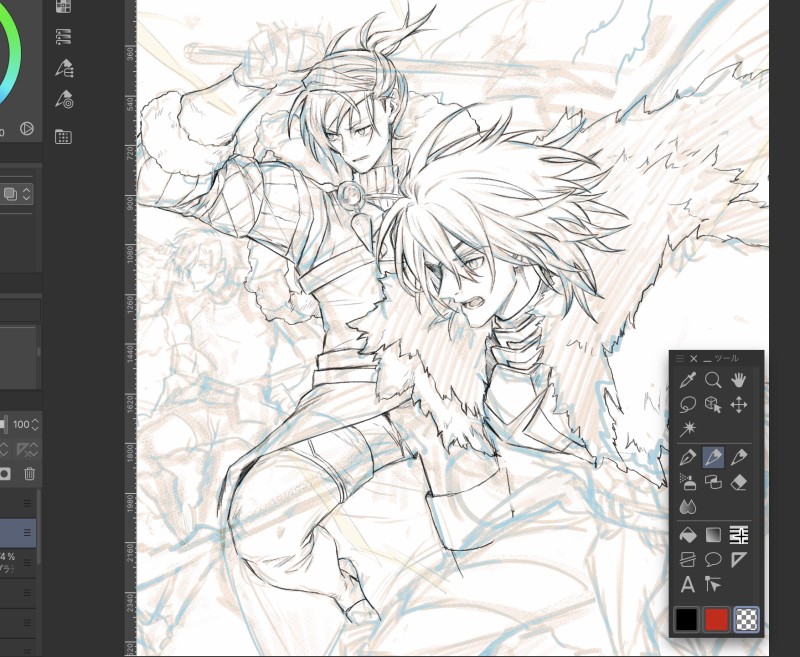Click the mask circle icon beside trash
Screen dimensions: 800x657
pyautogui.click(x=5, y=474)
